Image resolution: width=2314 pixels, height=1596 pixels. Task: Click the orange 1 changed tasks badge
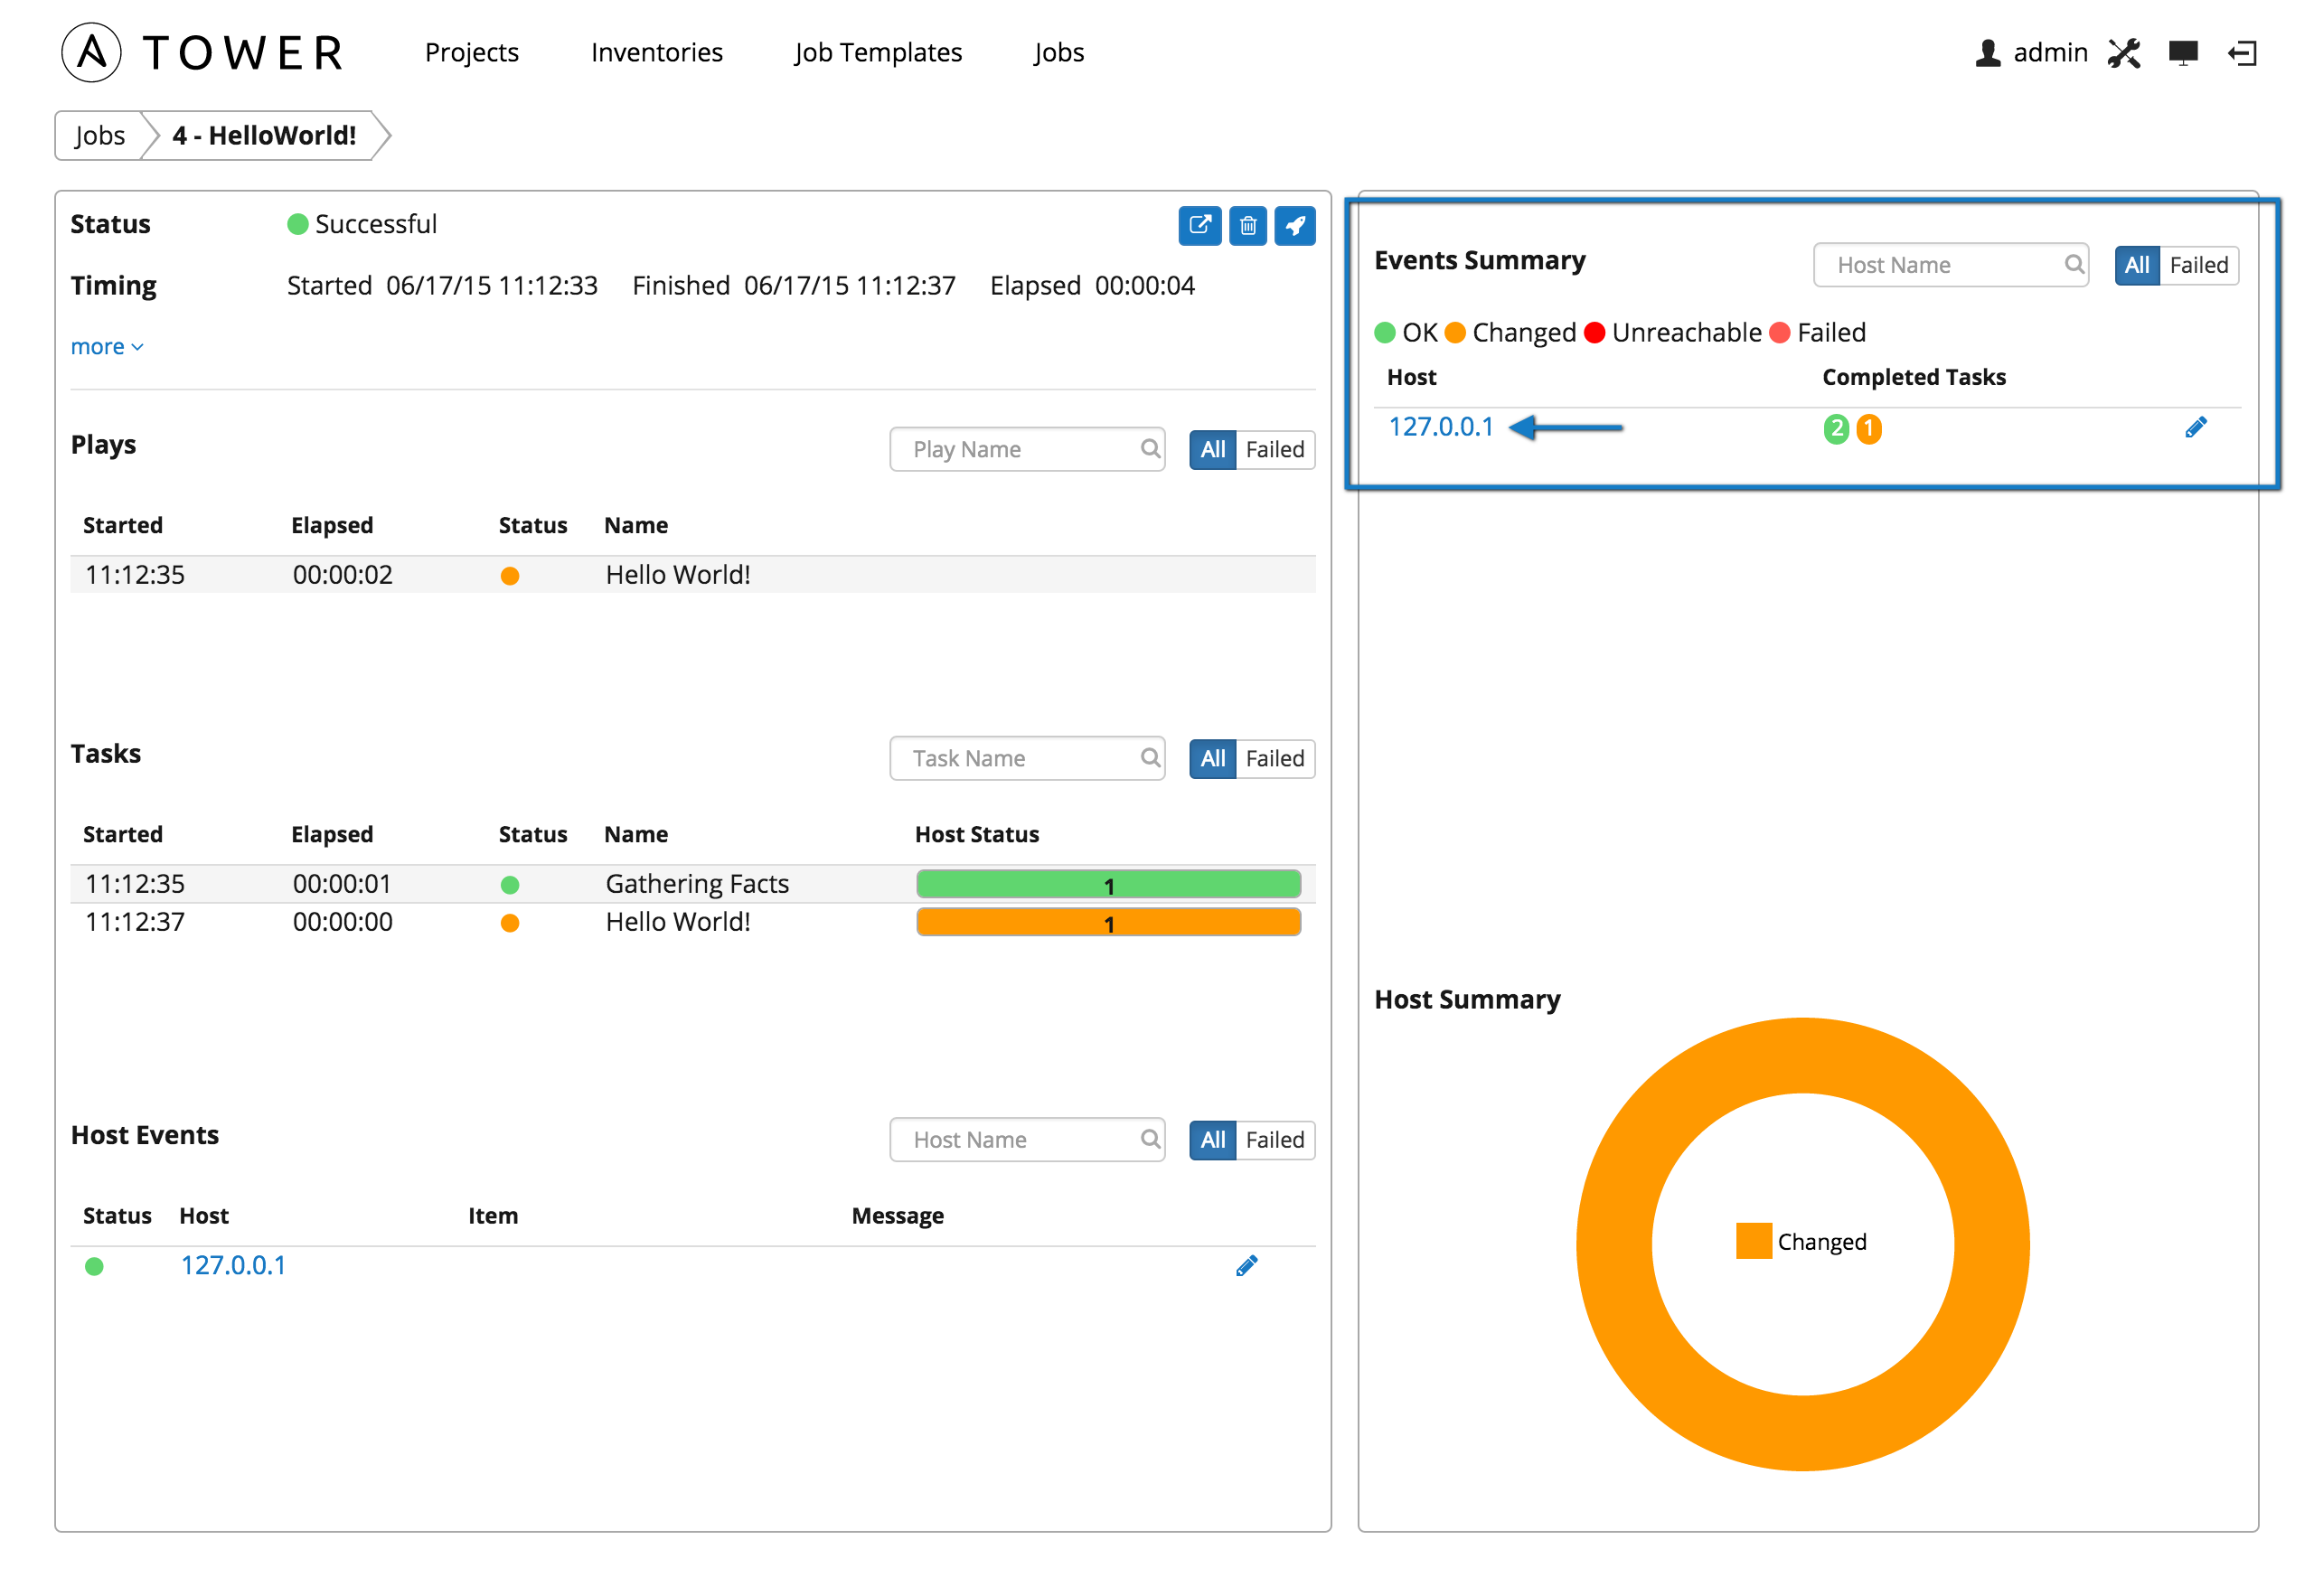point(1868,428)
